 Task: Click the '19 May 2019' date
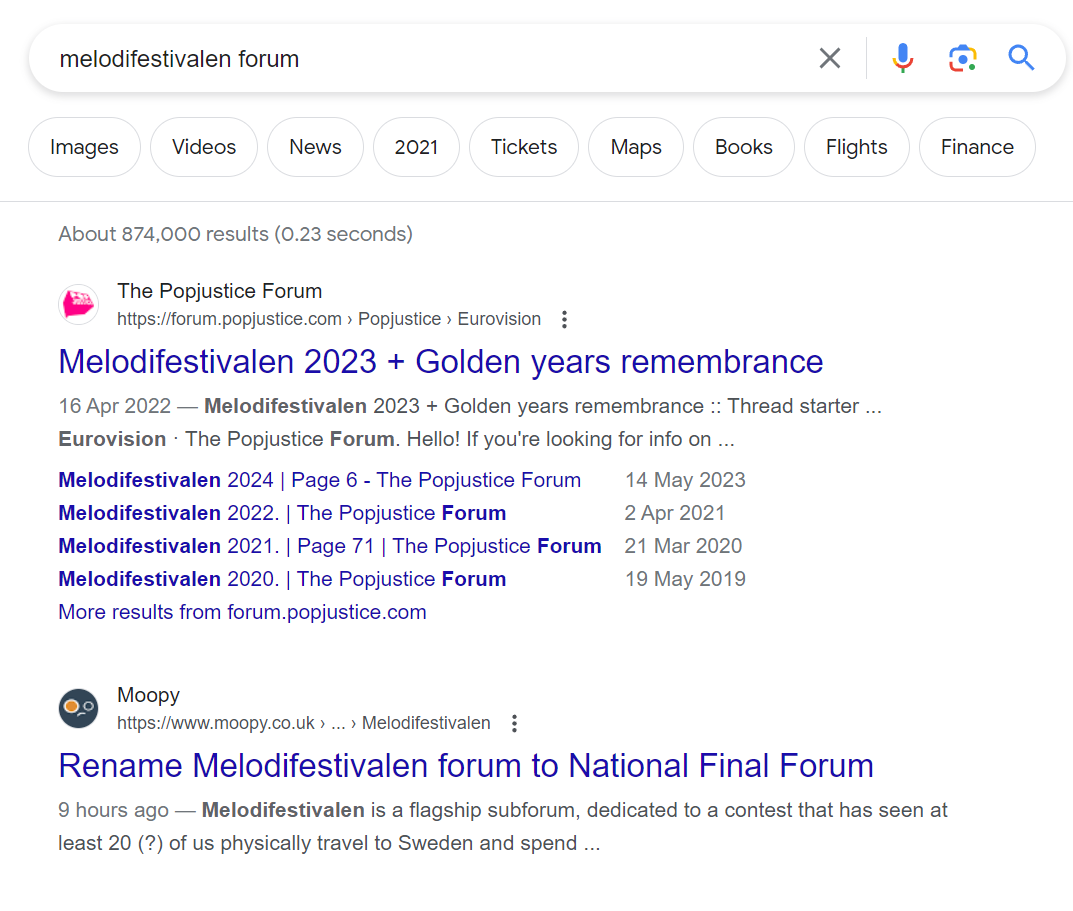(685, 579)
